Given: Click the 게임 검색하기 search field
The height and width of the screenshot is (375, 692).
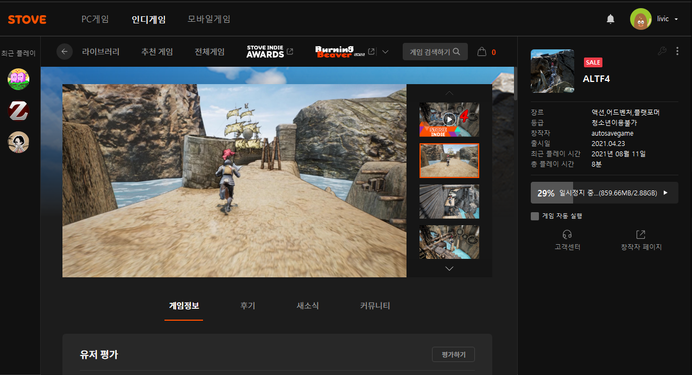Looking at the screenshot, I should click(435, 52).
